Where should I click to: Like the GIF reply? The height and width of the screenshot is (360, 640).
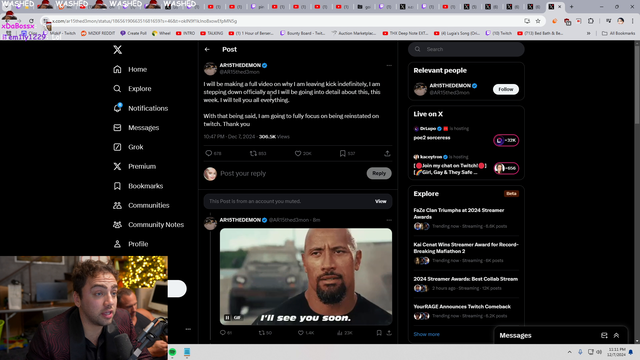[300, 333]
